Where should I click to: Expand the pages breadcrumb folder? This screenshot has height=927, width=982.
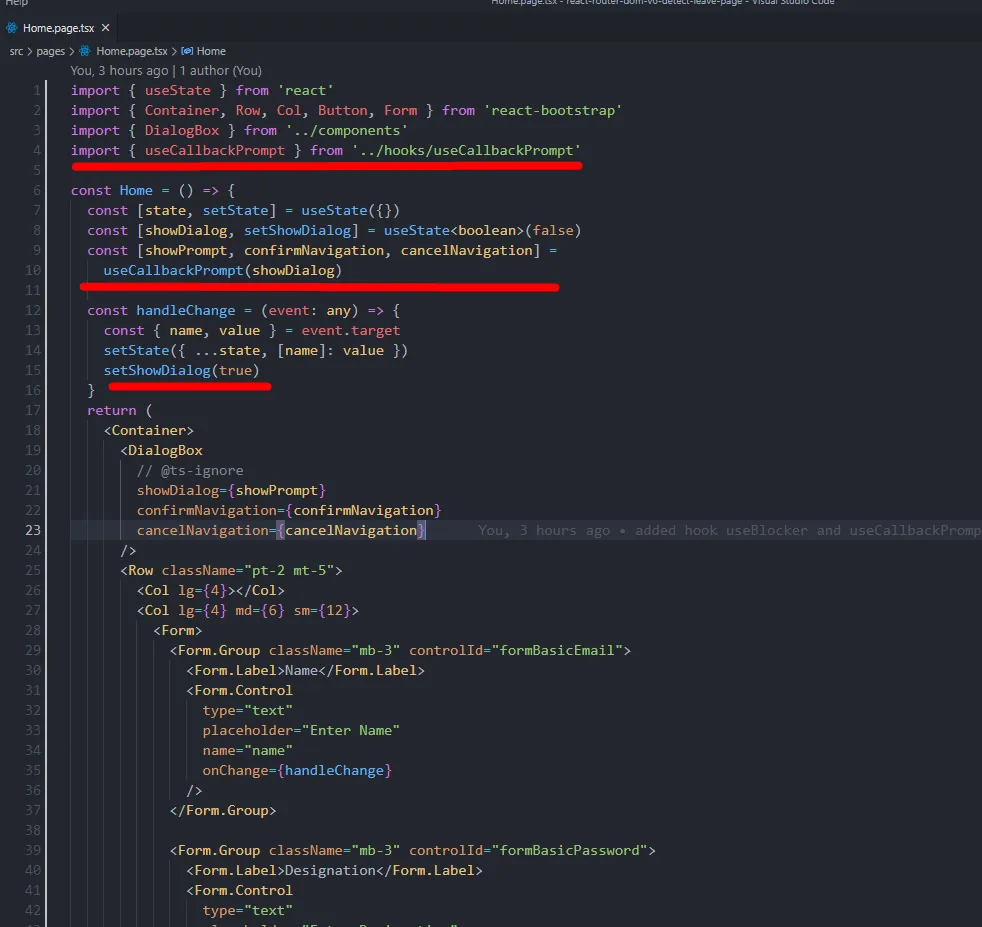click(x=50, y=51)
